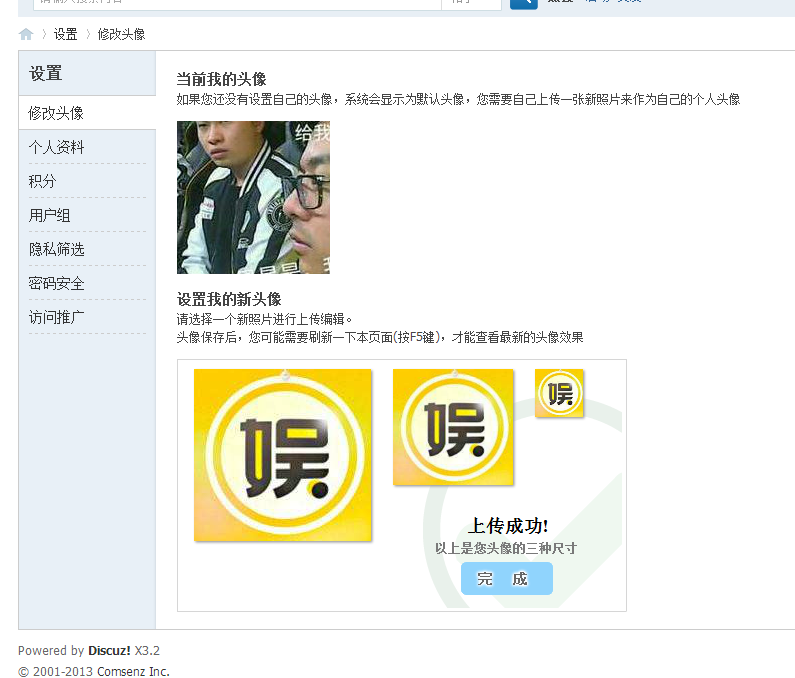The width and height of the screenshot is (795, 678).
Task: Open Comsenz Inc. footer link
Action: [133, 671]
